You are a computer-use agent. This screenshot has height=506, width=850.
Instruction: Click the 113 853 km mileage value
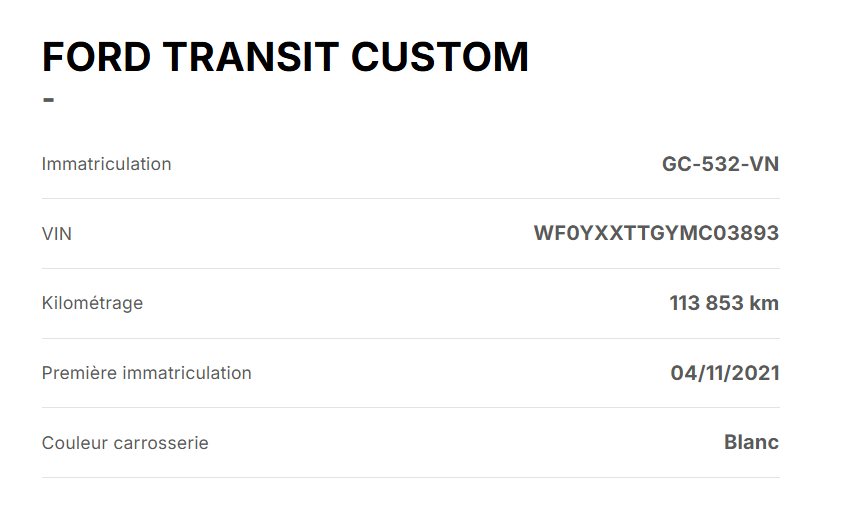point(724,303)
